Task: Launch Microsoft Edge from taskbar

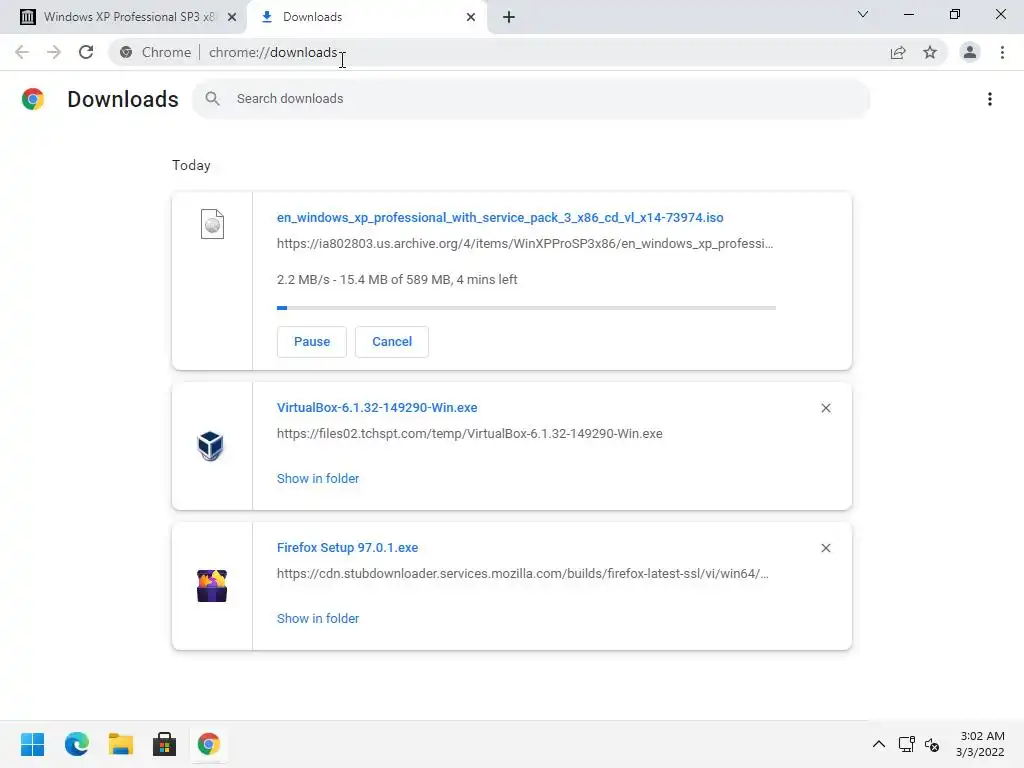Action: 77,744
